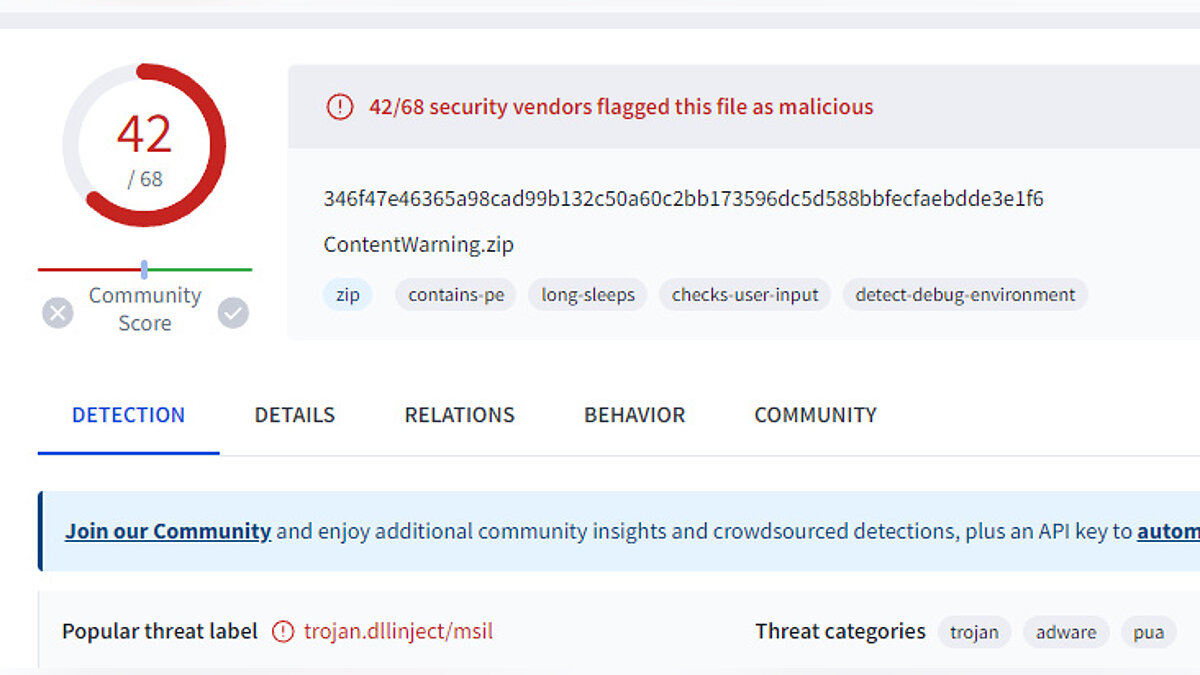Click the 42/68 detection score circle
1200x675 pixels.
click(144, 146)
